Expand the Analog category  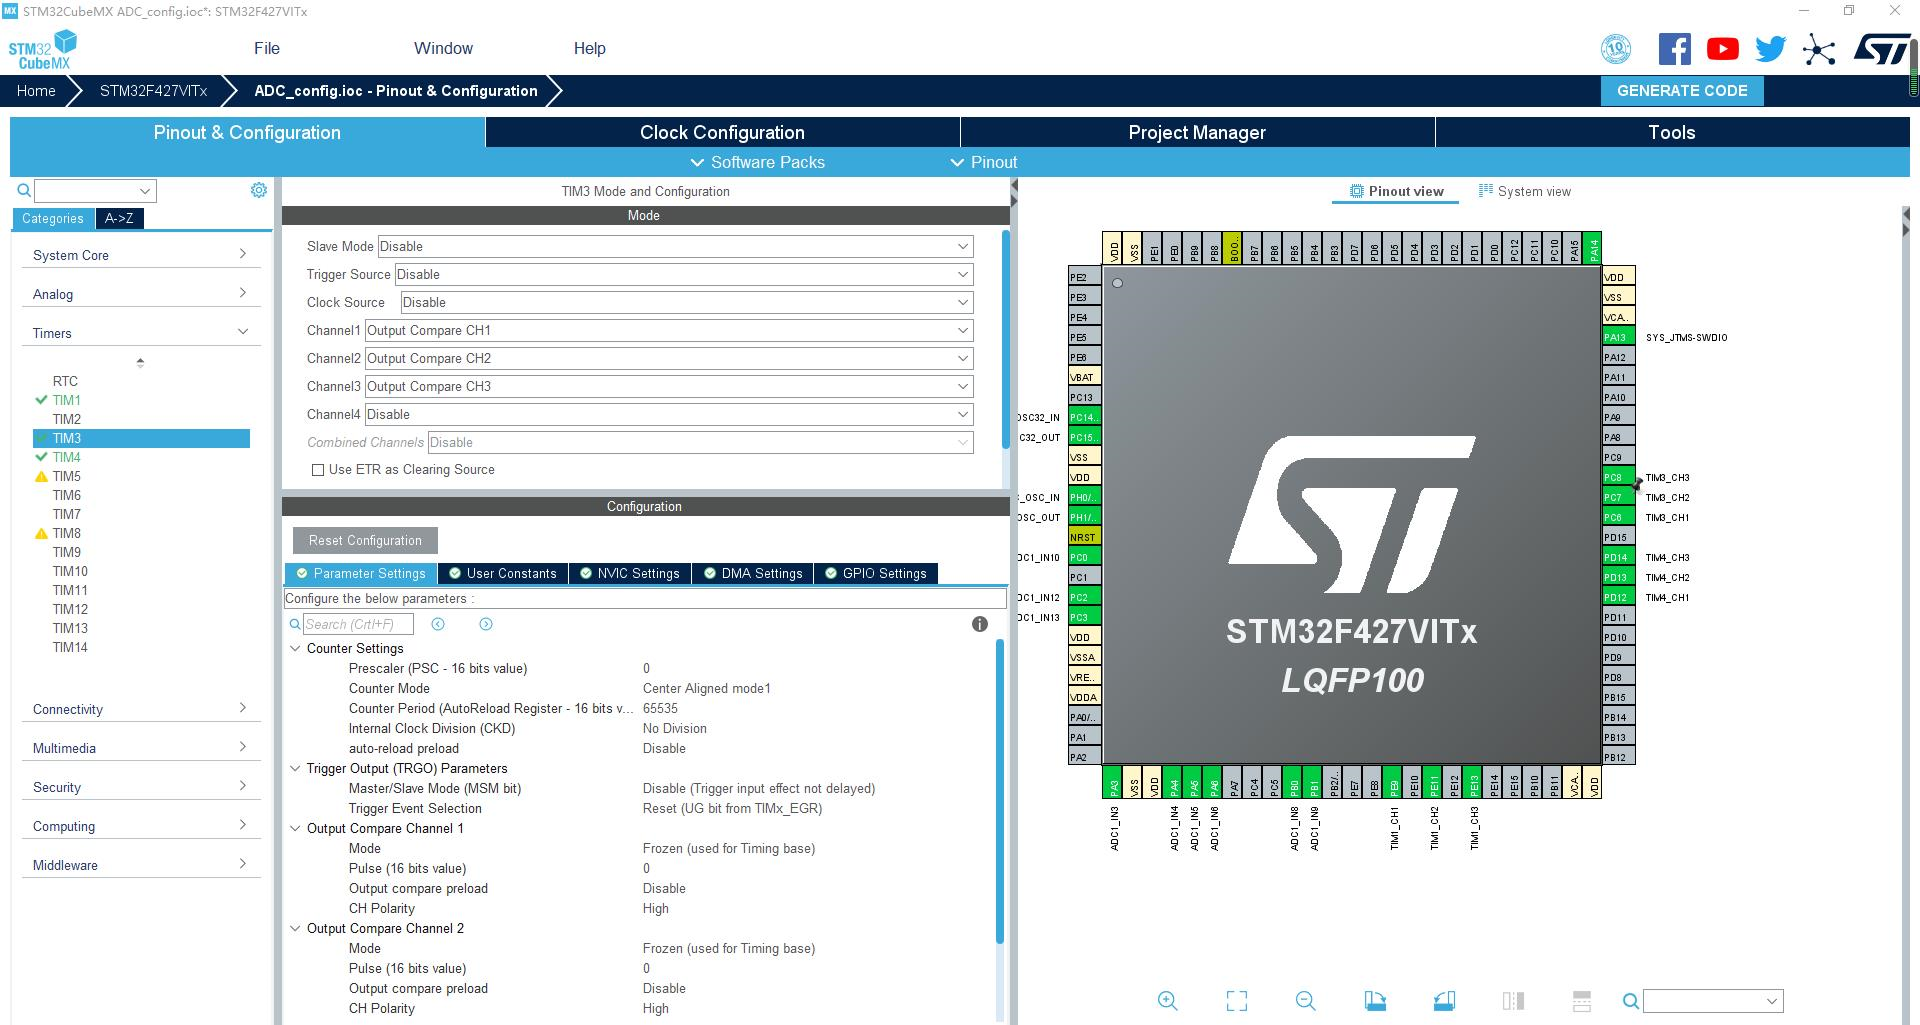click(140, 294)
